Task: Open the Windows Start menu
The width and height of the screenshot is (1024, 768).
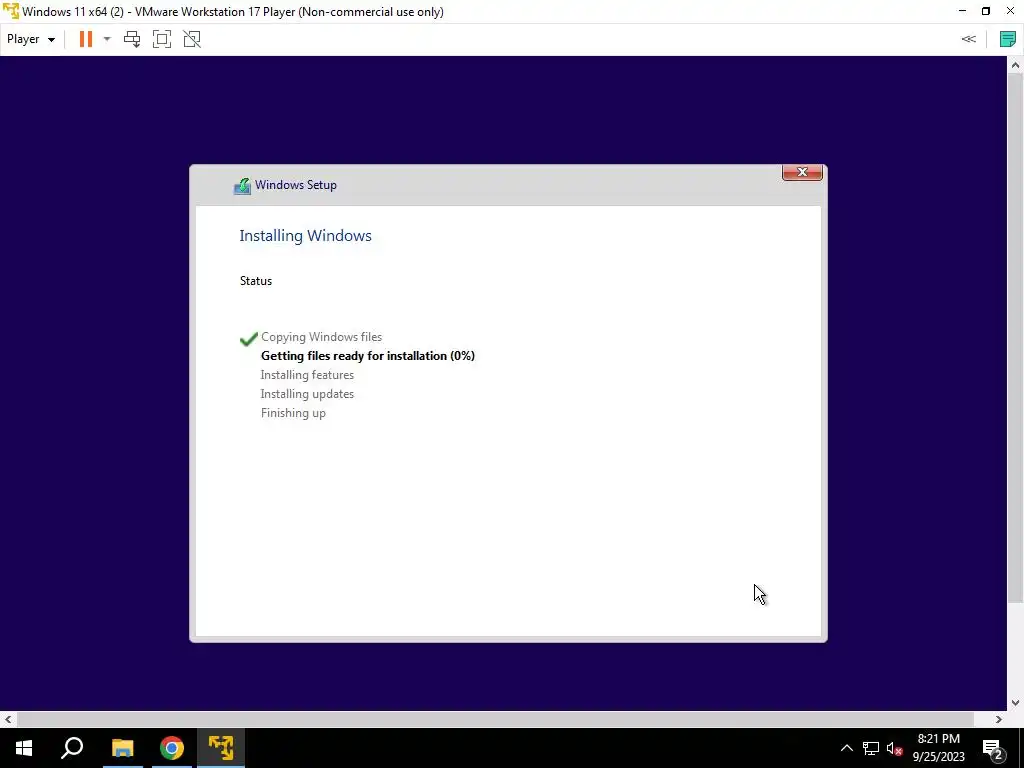Action: pyautogui.click(x=24, y=748)
